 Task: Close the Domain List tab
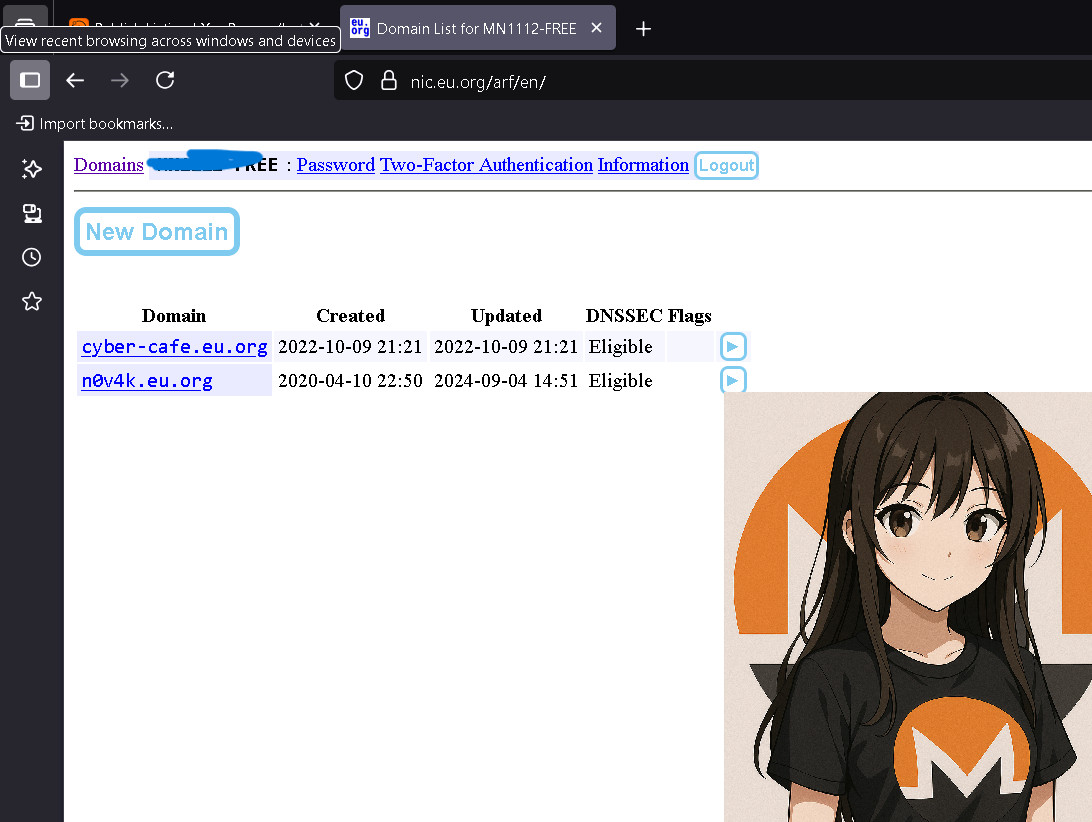pyautogui.click(x=596, y=28)
